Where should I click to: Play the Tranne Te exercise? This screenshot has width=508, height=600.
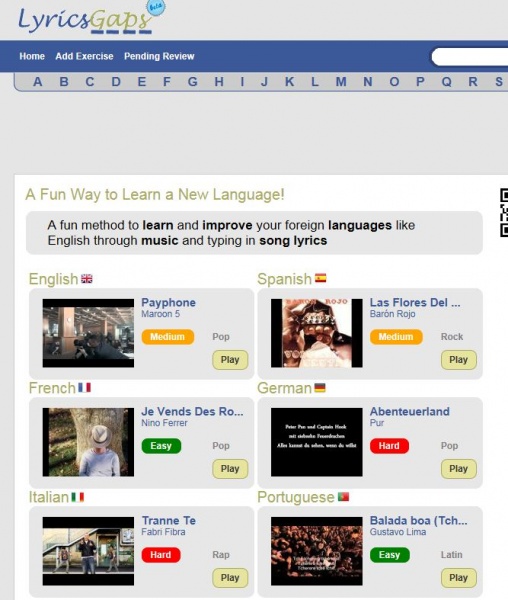pyautogui.click(x=230, y=578)
